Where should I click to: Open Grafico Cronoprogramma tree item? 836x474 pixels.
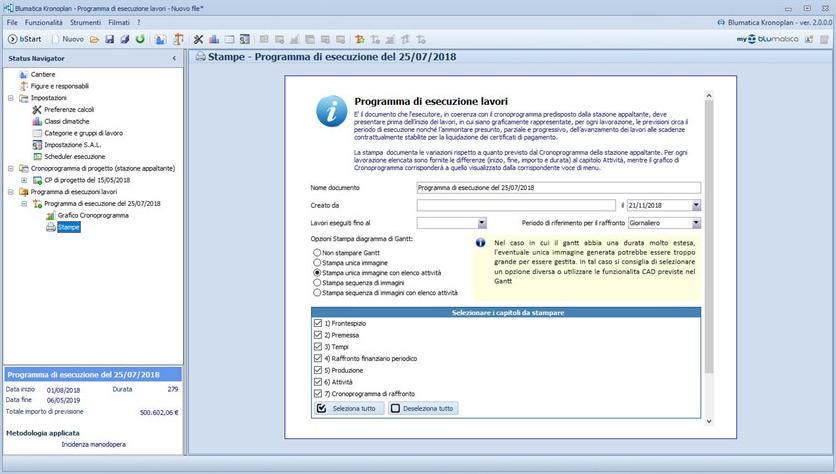93,215
